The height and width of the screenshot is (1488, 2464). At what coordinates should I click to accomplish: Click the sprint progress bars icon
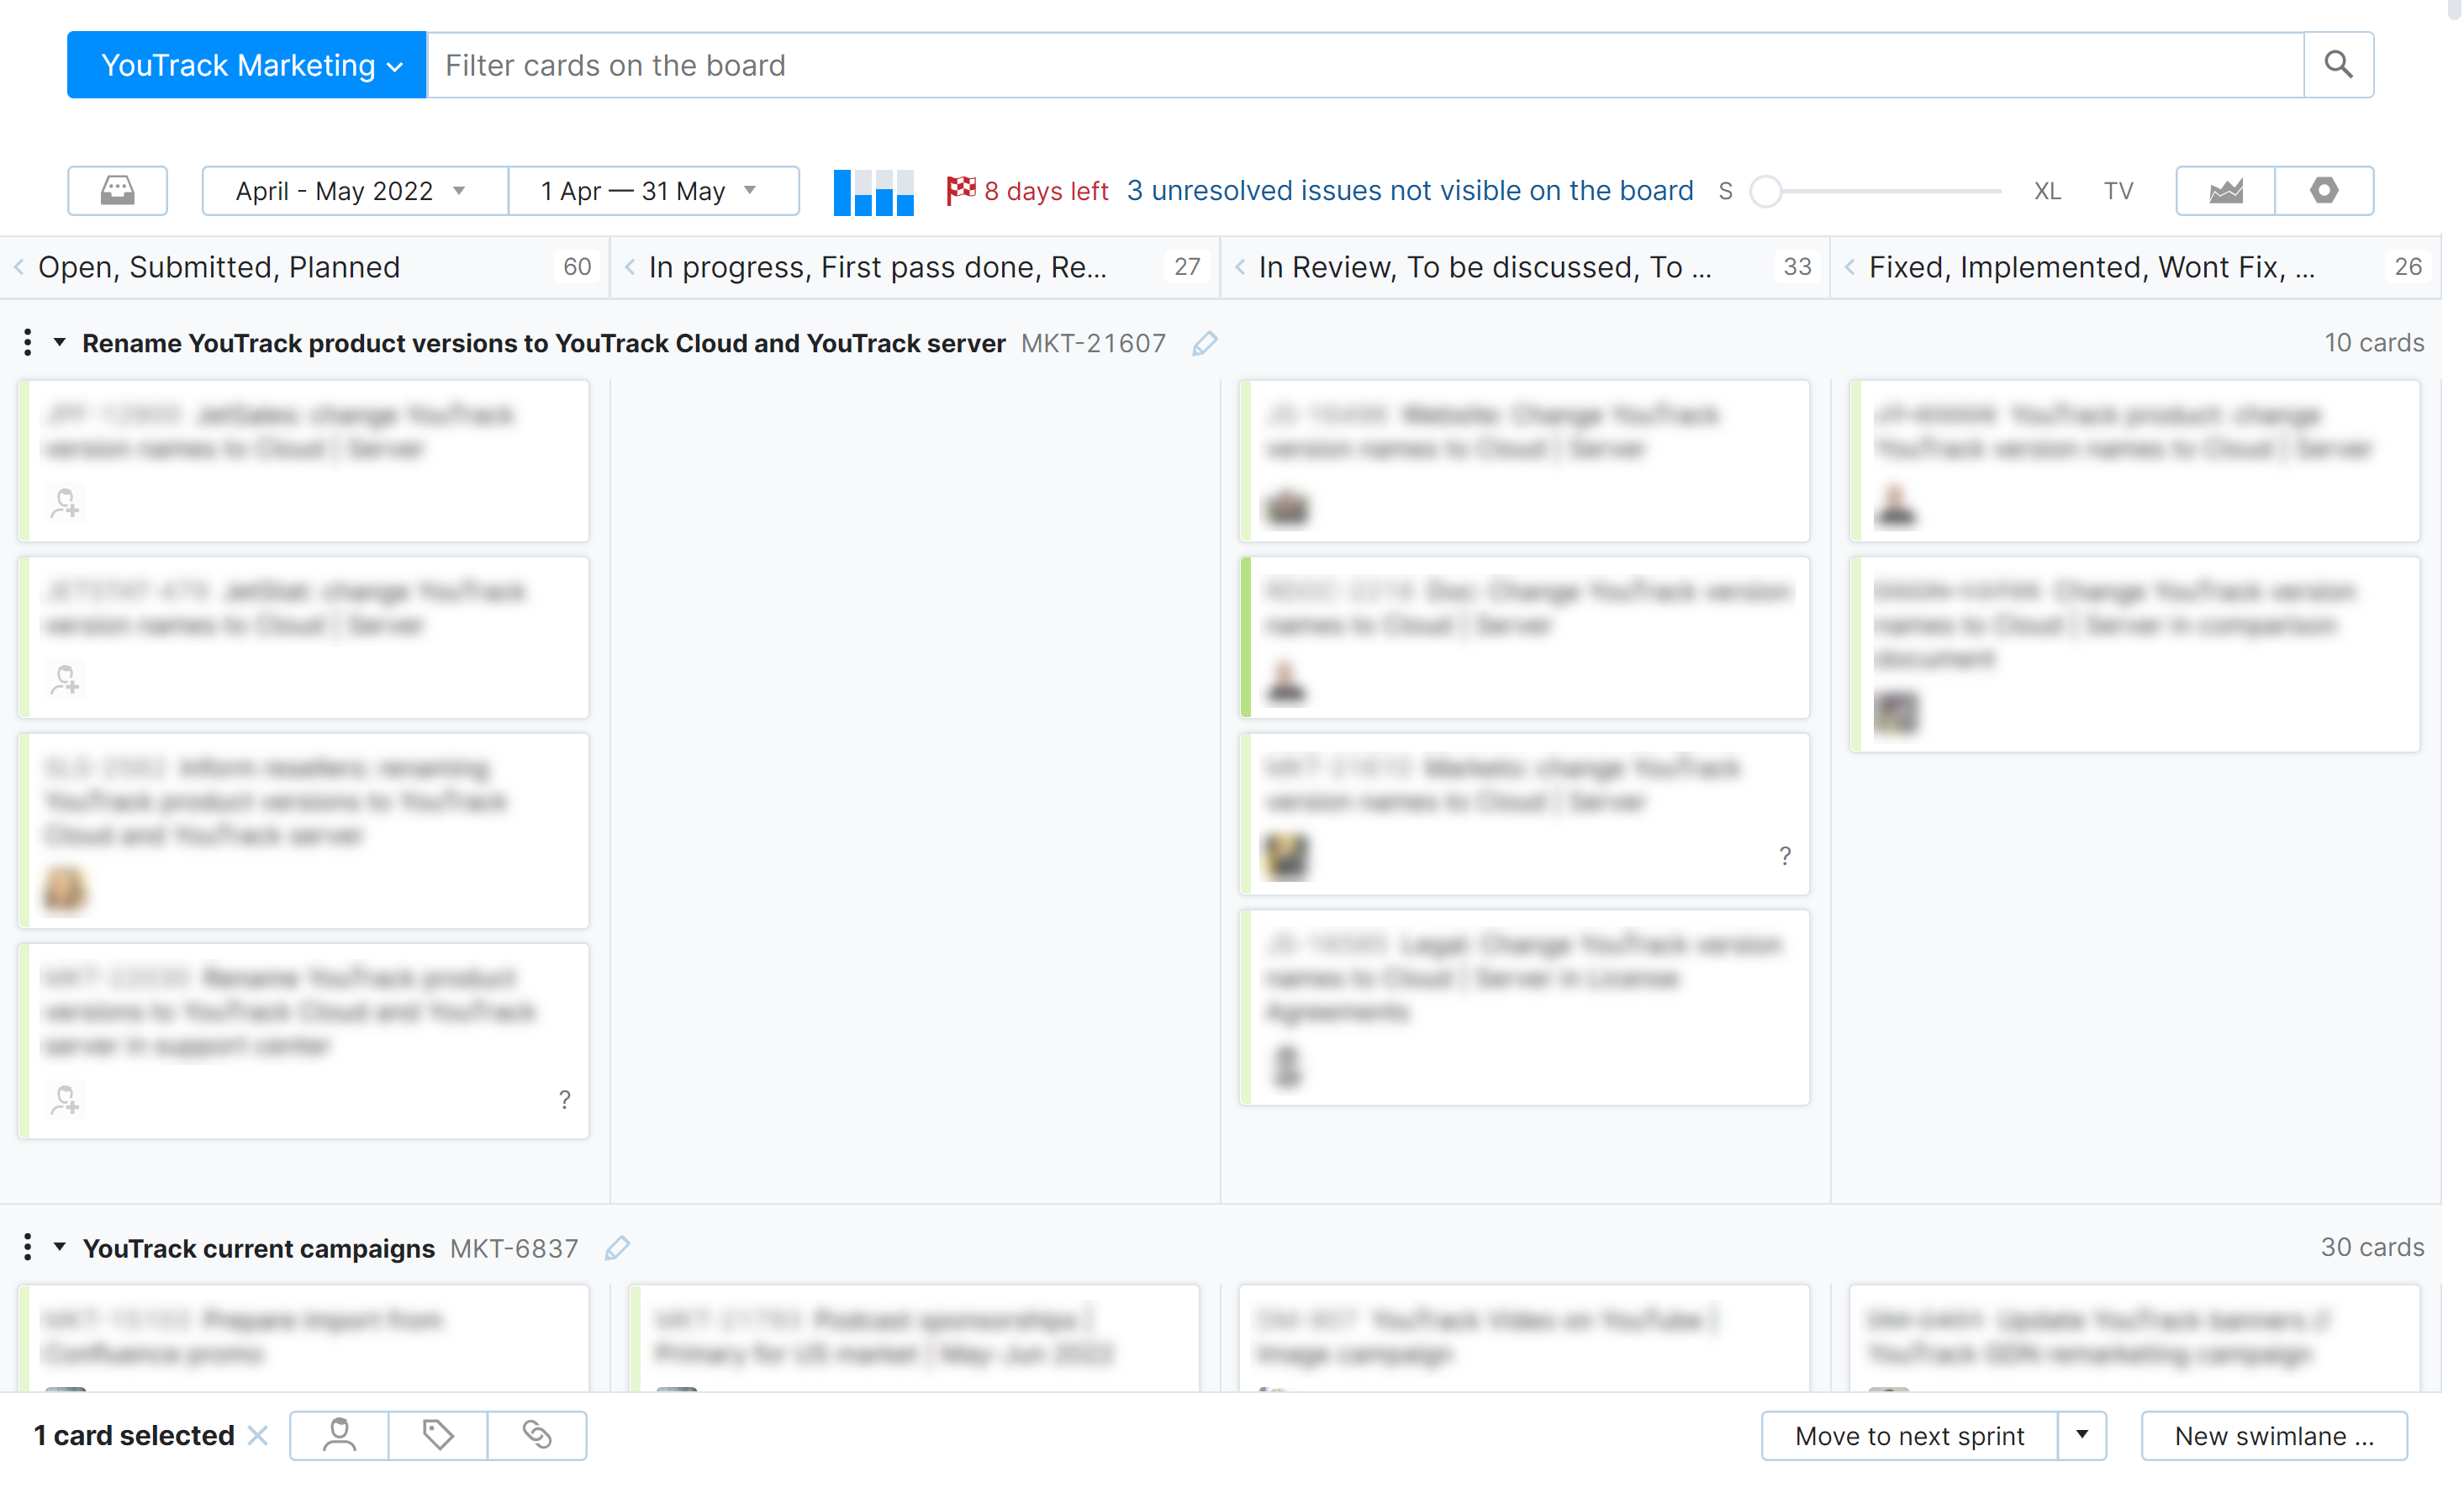873,191
